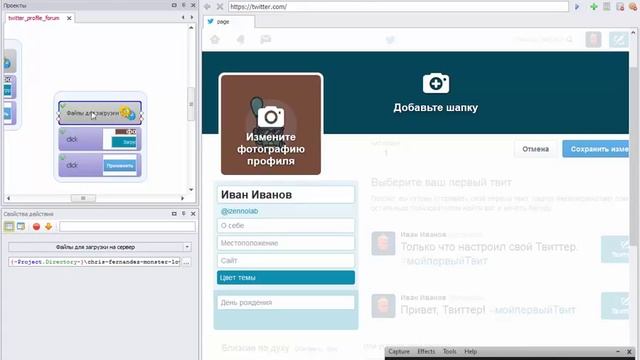Click the red record button in action properties

(x=36, y=227)
